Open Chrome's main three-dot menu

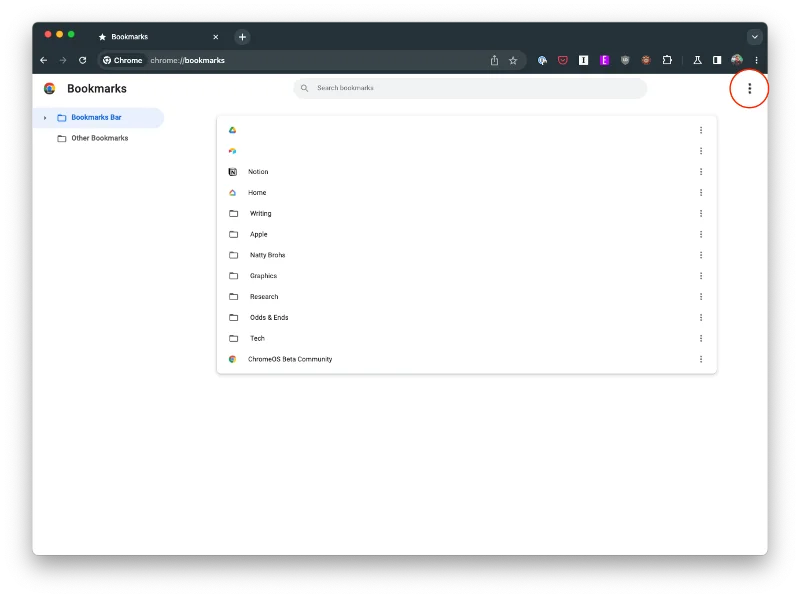tap(756, 60)
